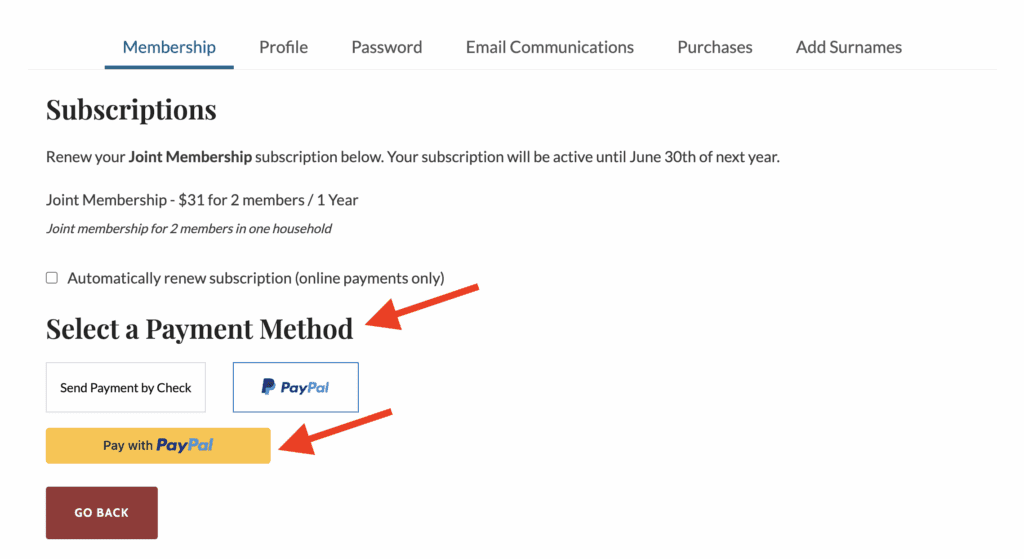This screenshot has height=559, width=1024.
Task: Click the red arrow pointing at the payment heading
Action: click(423, 306)
